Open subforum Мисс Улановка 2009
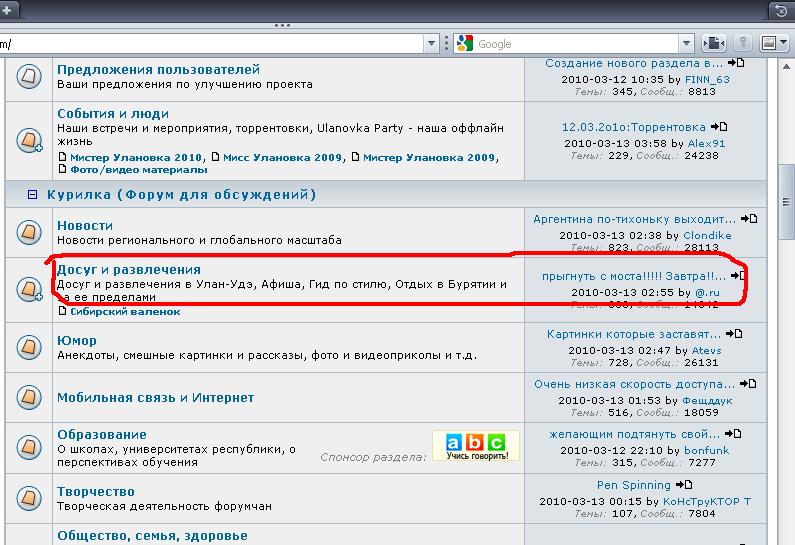 (x=282, y=157)
